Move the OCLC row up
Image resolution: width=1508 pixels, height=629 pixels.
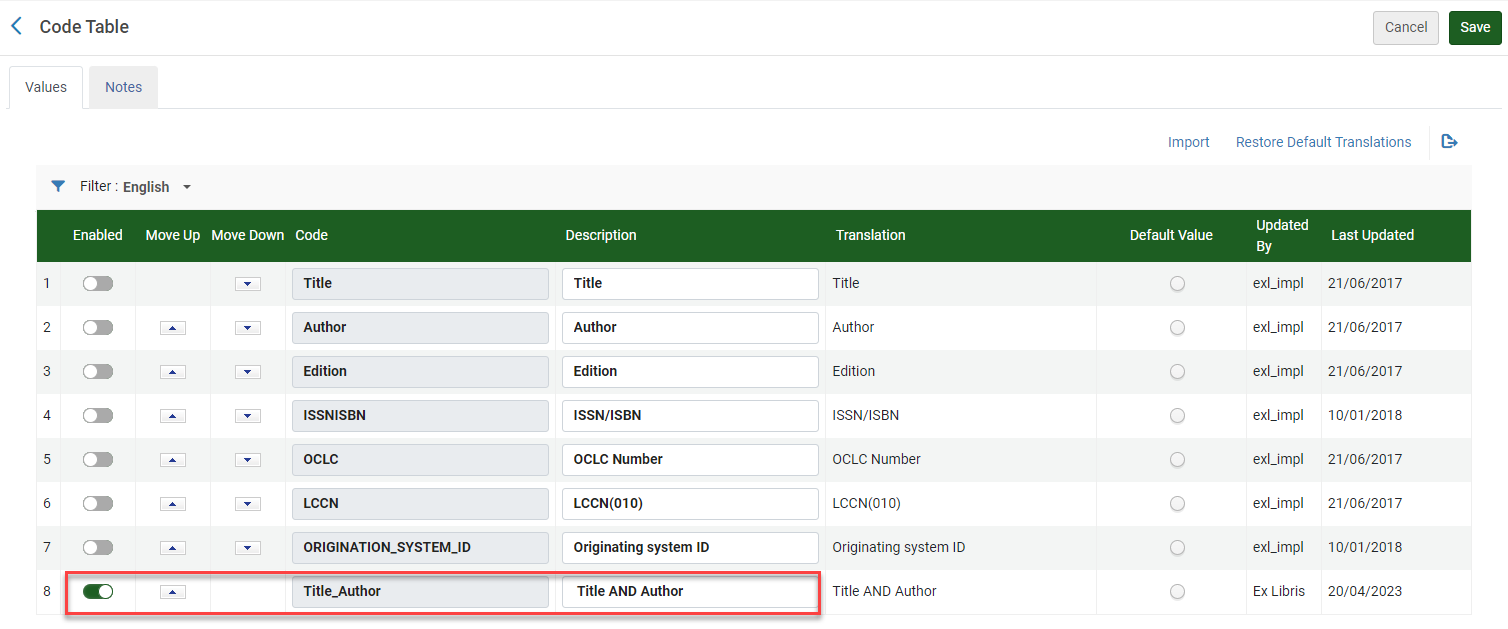click(x=173, y=460)
